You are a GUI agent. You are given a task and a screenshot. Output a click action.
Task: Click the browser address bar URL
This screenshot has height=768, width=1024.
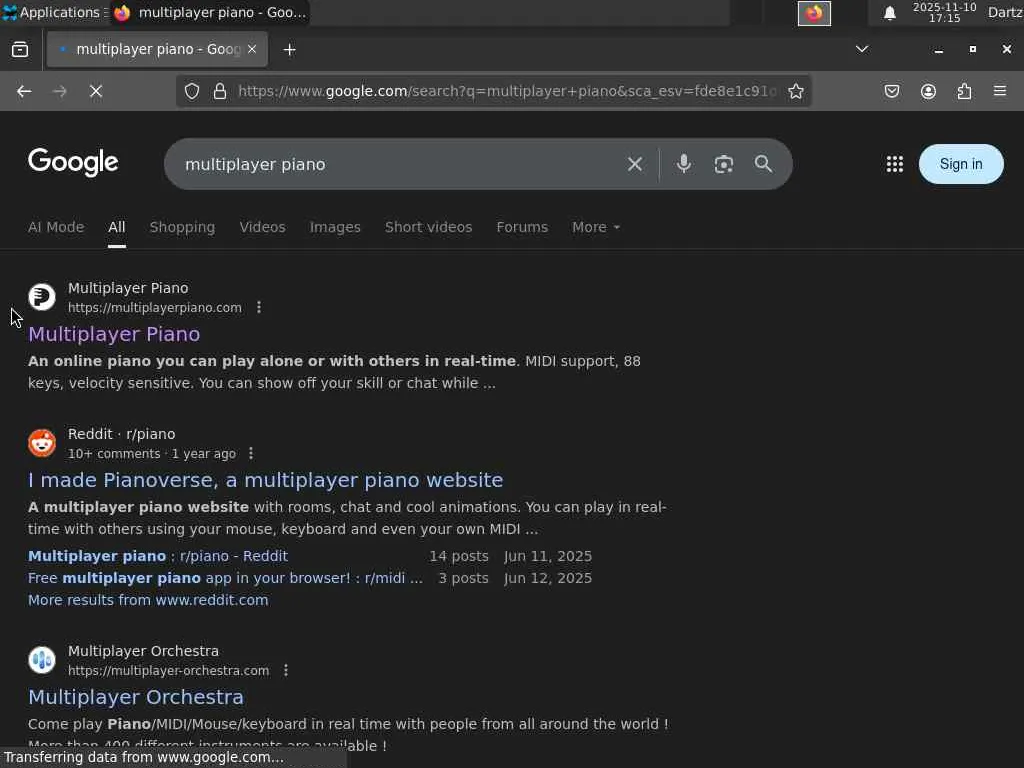[507, 91]
